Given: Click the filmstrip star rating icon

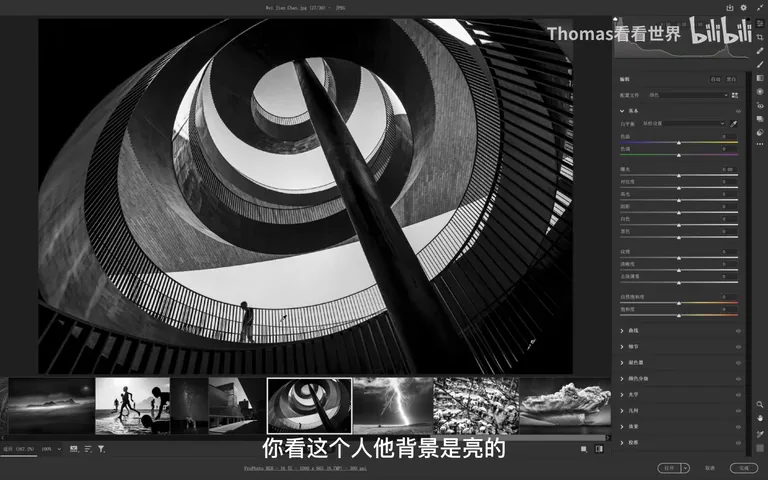Looking at the screenshot, I should pos(74,449).
